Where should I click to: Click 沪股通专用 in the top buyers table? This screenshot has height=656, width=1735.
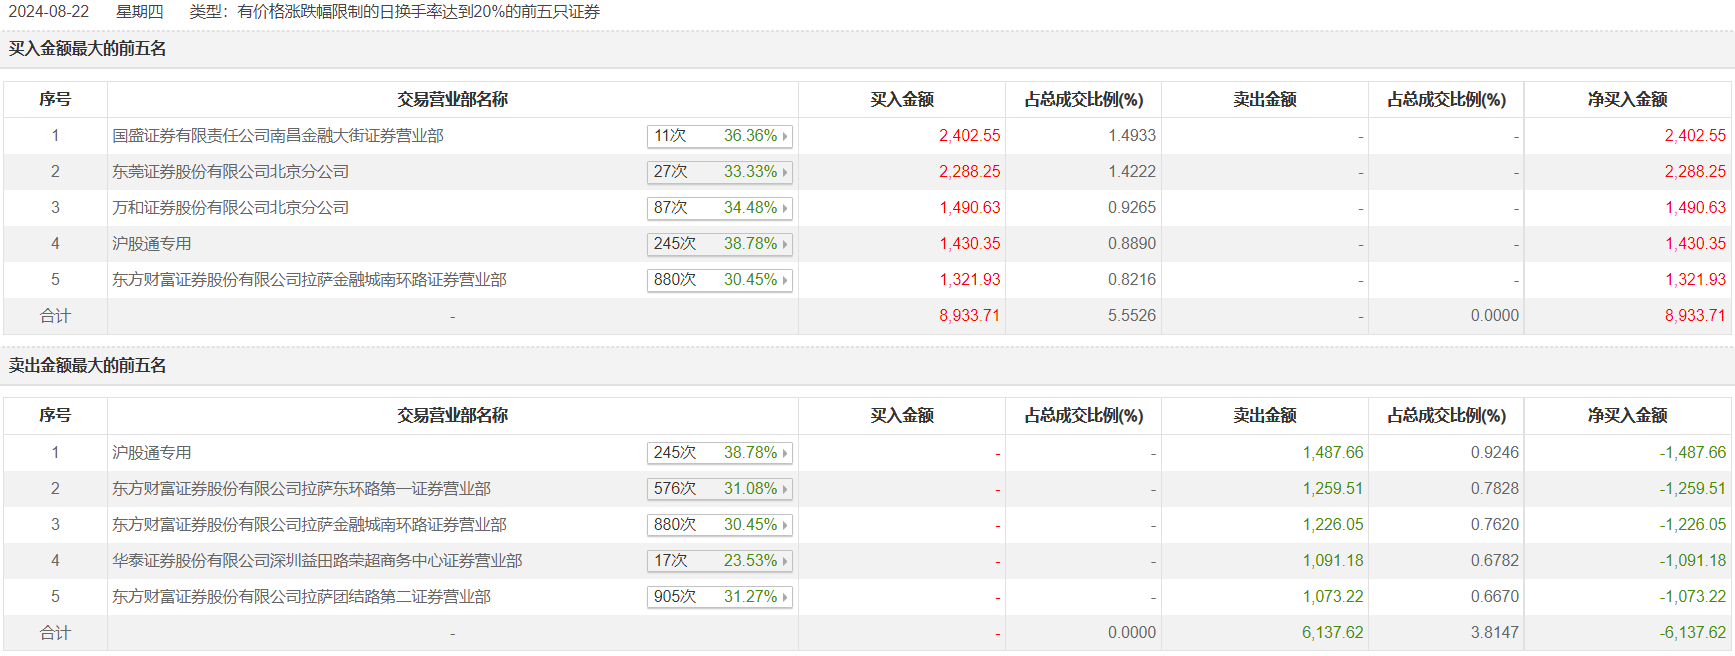(x=151, y=244)
